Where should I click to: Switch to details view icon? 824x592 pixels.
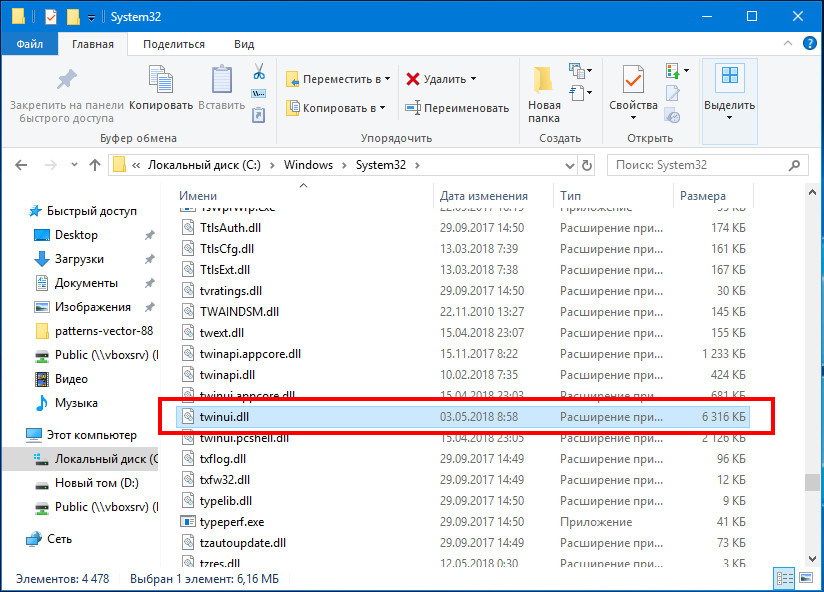coord(785,578)
